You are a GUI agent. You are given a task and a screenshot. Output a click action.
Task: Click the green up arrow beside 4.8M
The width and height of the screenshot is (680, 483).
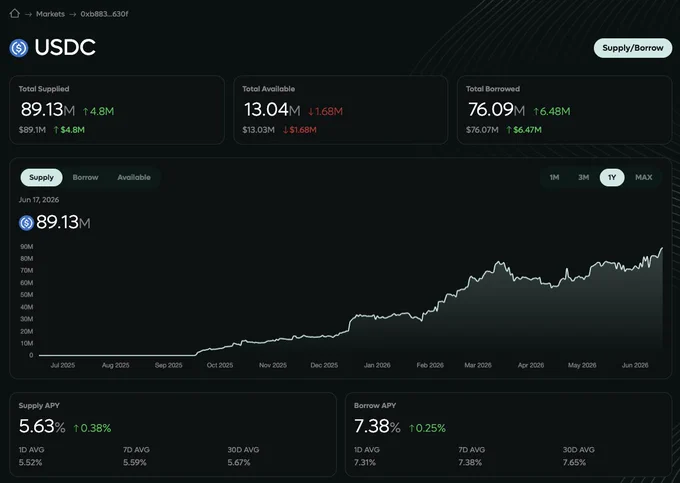pyautogui.click(x=85, y=111)
